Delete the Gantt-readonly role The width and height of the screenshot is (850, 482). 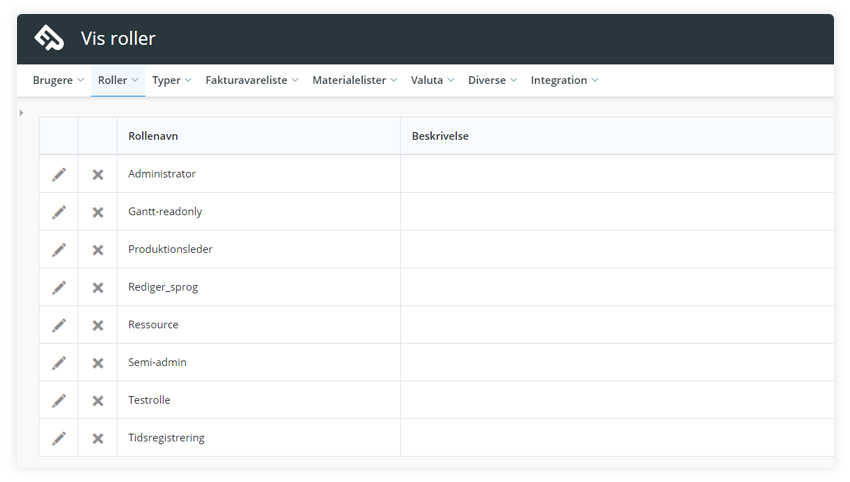tap(98, 212)
